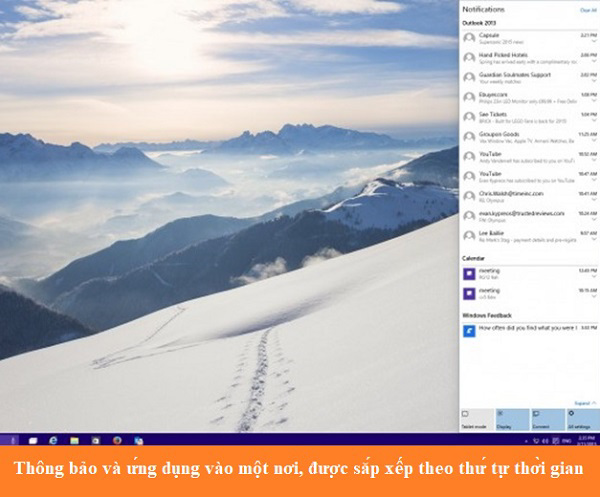Launch Firefox from the taskbar
Screen dimensions: 600x497
click(x=117, y=440)
